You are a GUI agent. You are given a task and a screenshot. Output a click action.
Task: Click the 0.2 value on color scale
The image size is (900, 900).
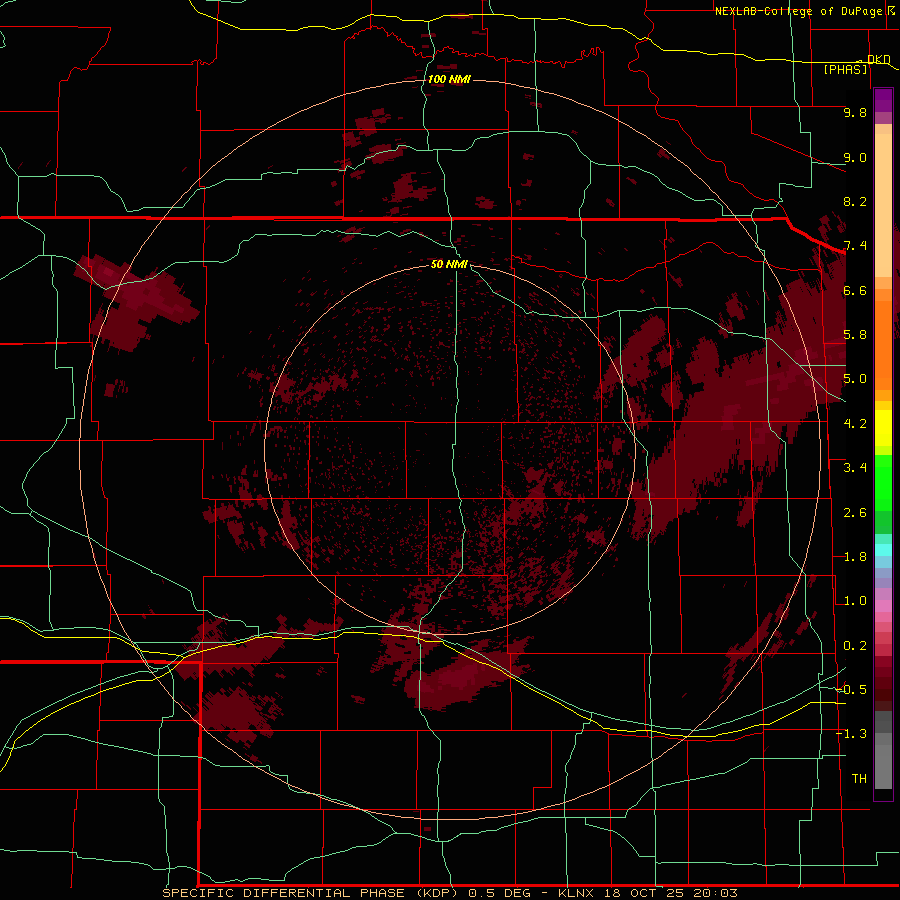coord(855,646)
